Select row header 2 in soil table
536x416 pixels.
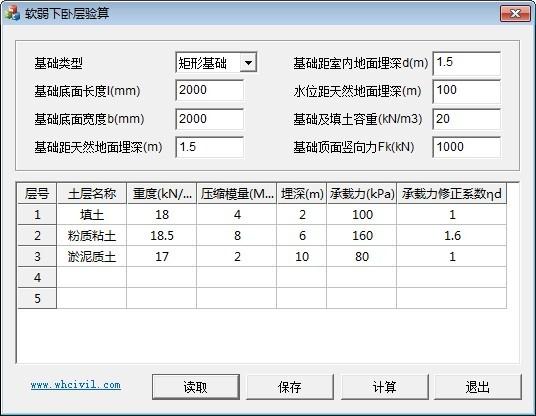pos(37,236)
